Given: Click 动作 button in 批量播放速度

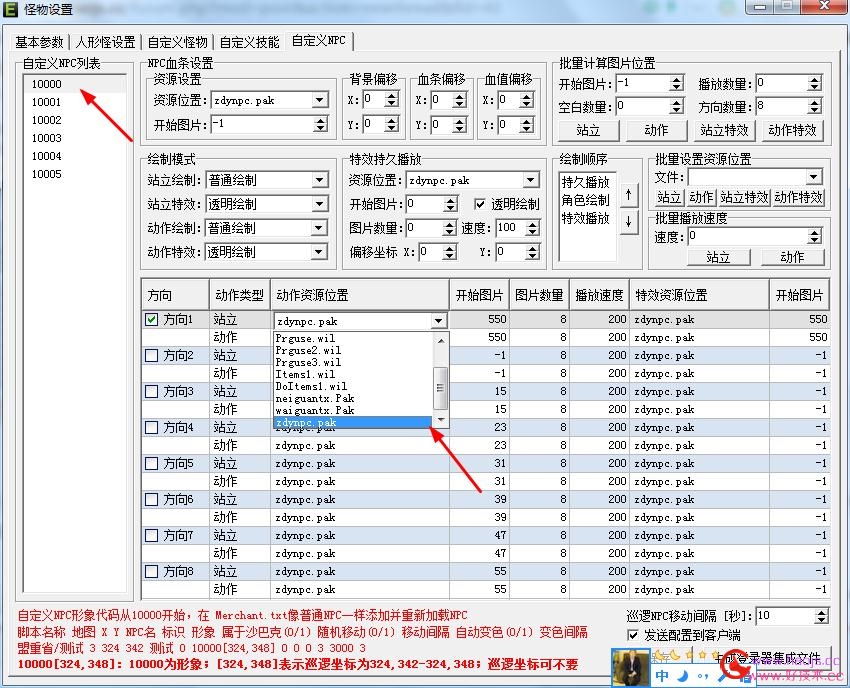Looking at the screenshot, I should pos(792,257).
